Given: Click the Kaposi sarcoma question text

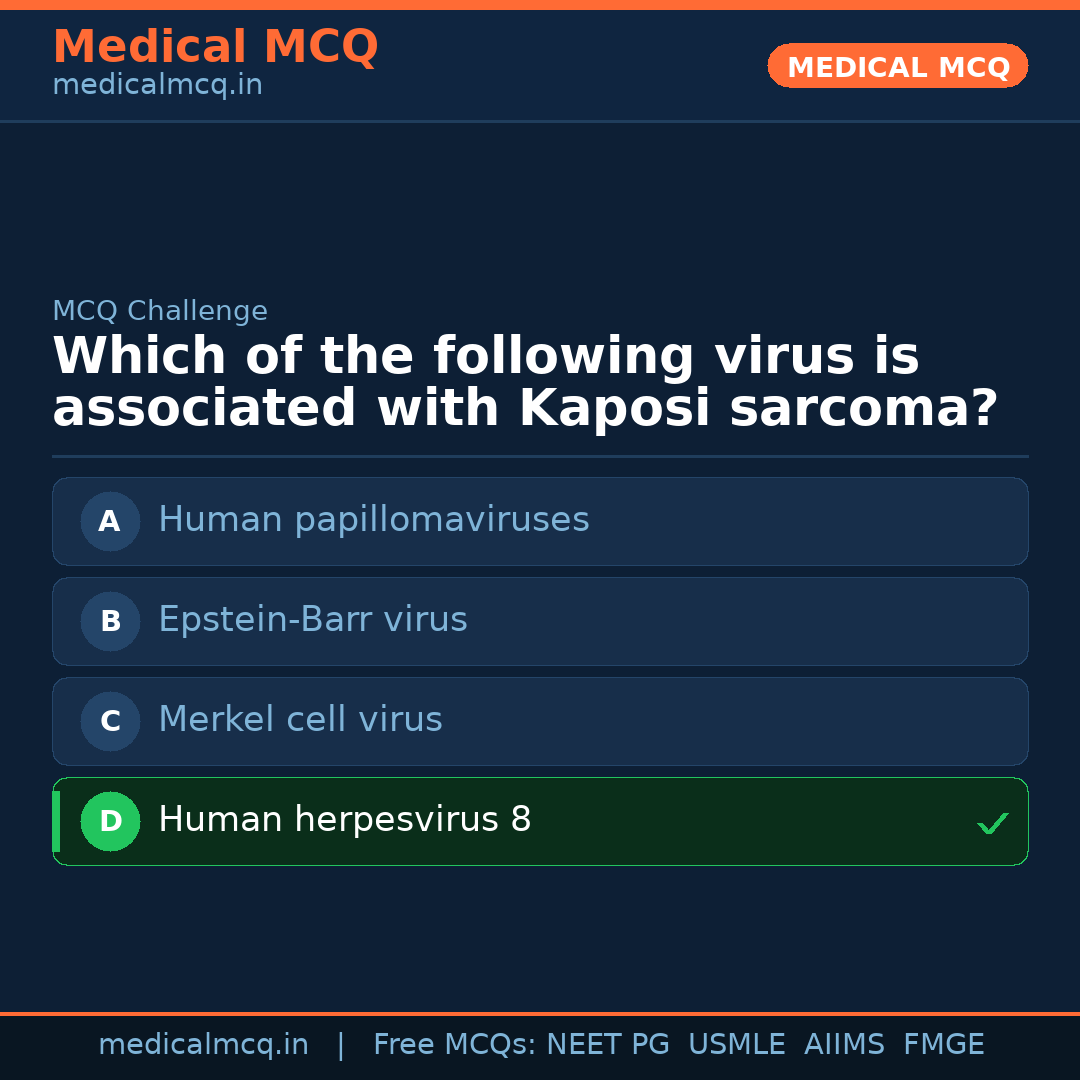Looking at the screenshot, I should pyautogui.click(x=525, y=383).
